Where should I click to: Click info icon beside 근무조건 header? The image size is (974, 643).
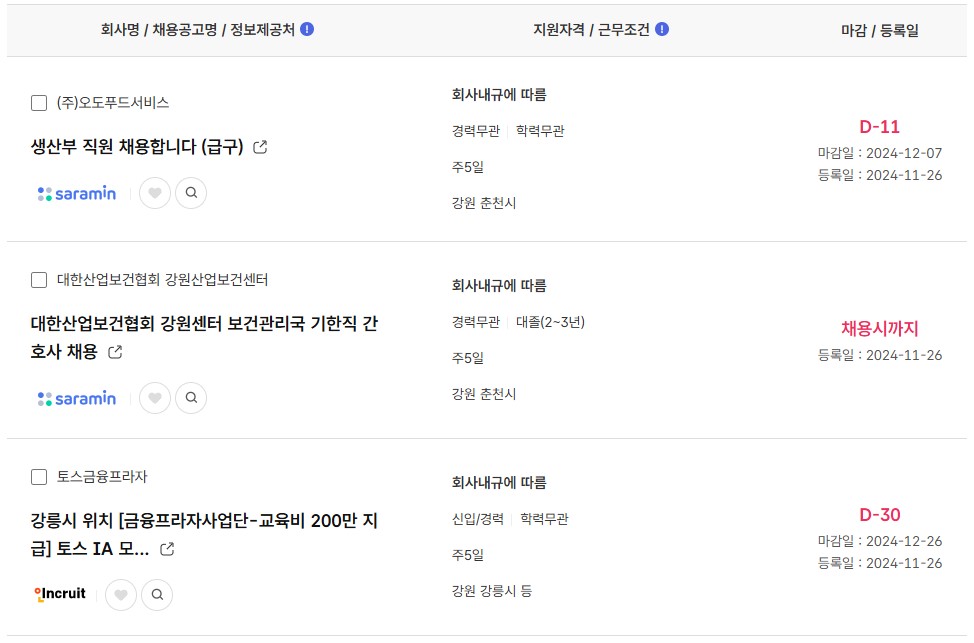662,29
